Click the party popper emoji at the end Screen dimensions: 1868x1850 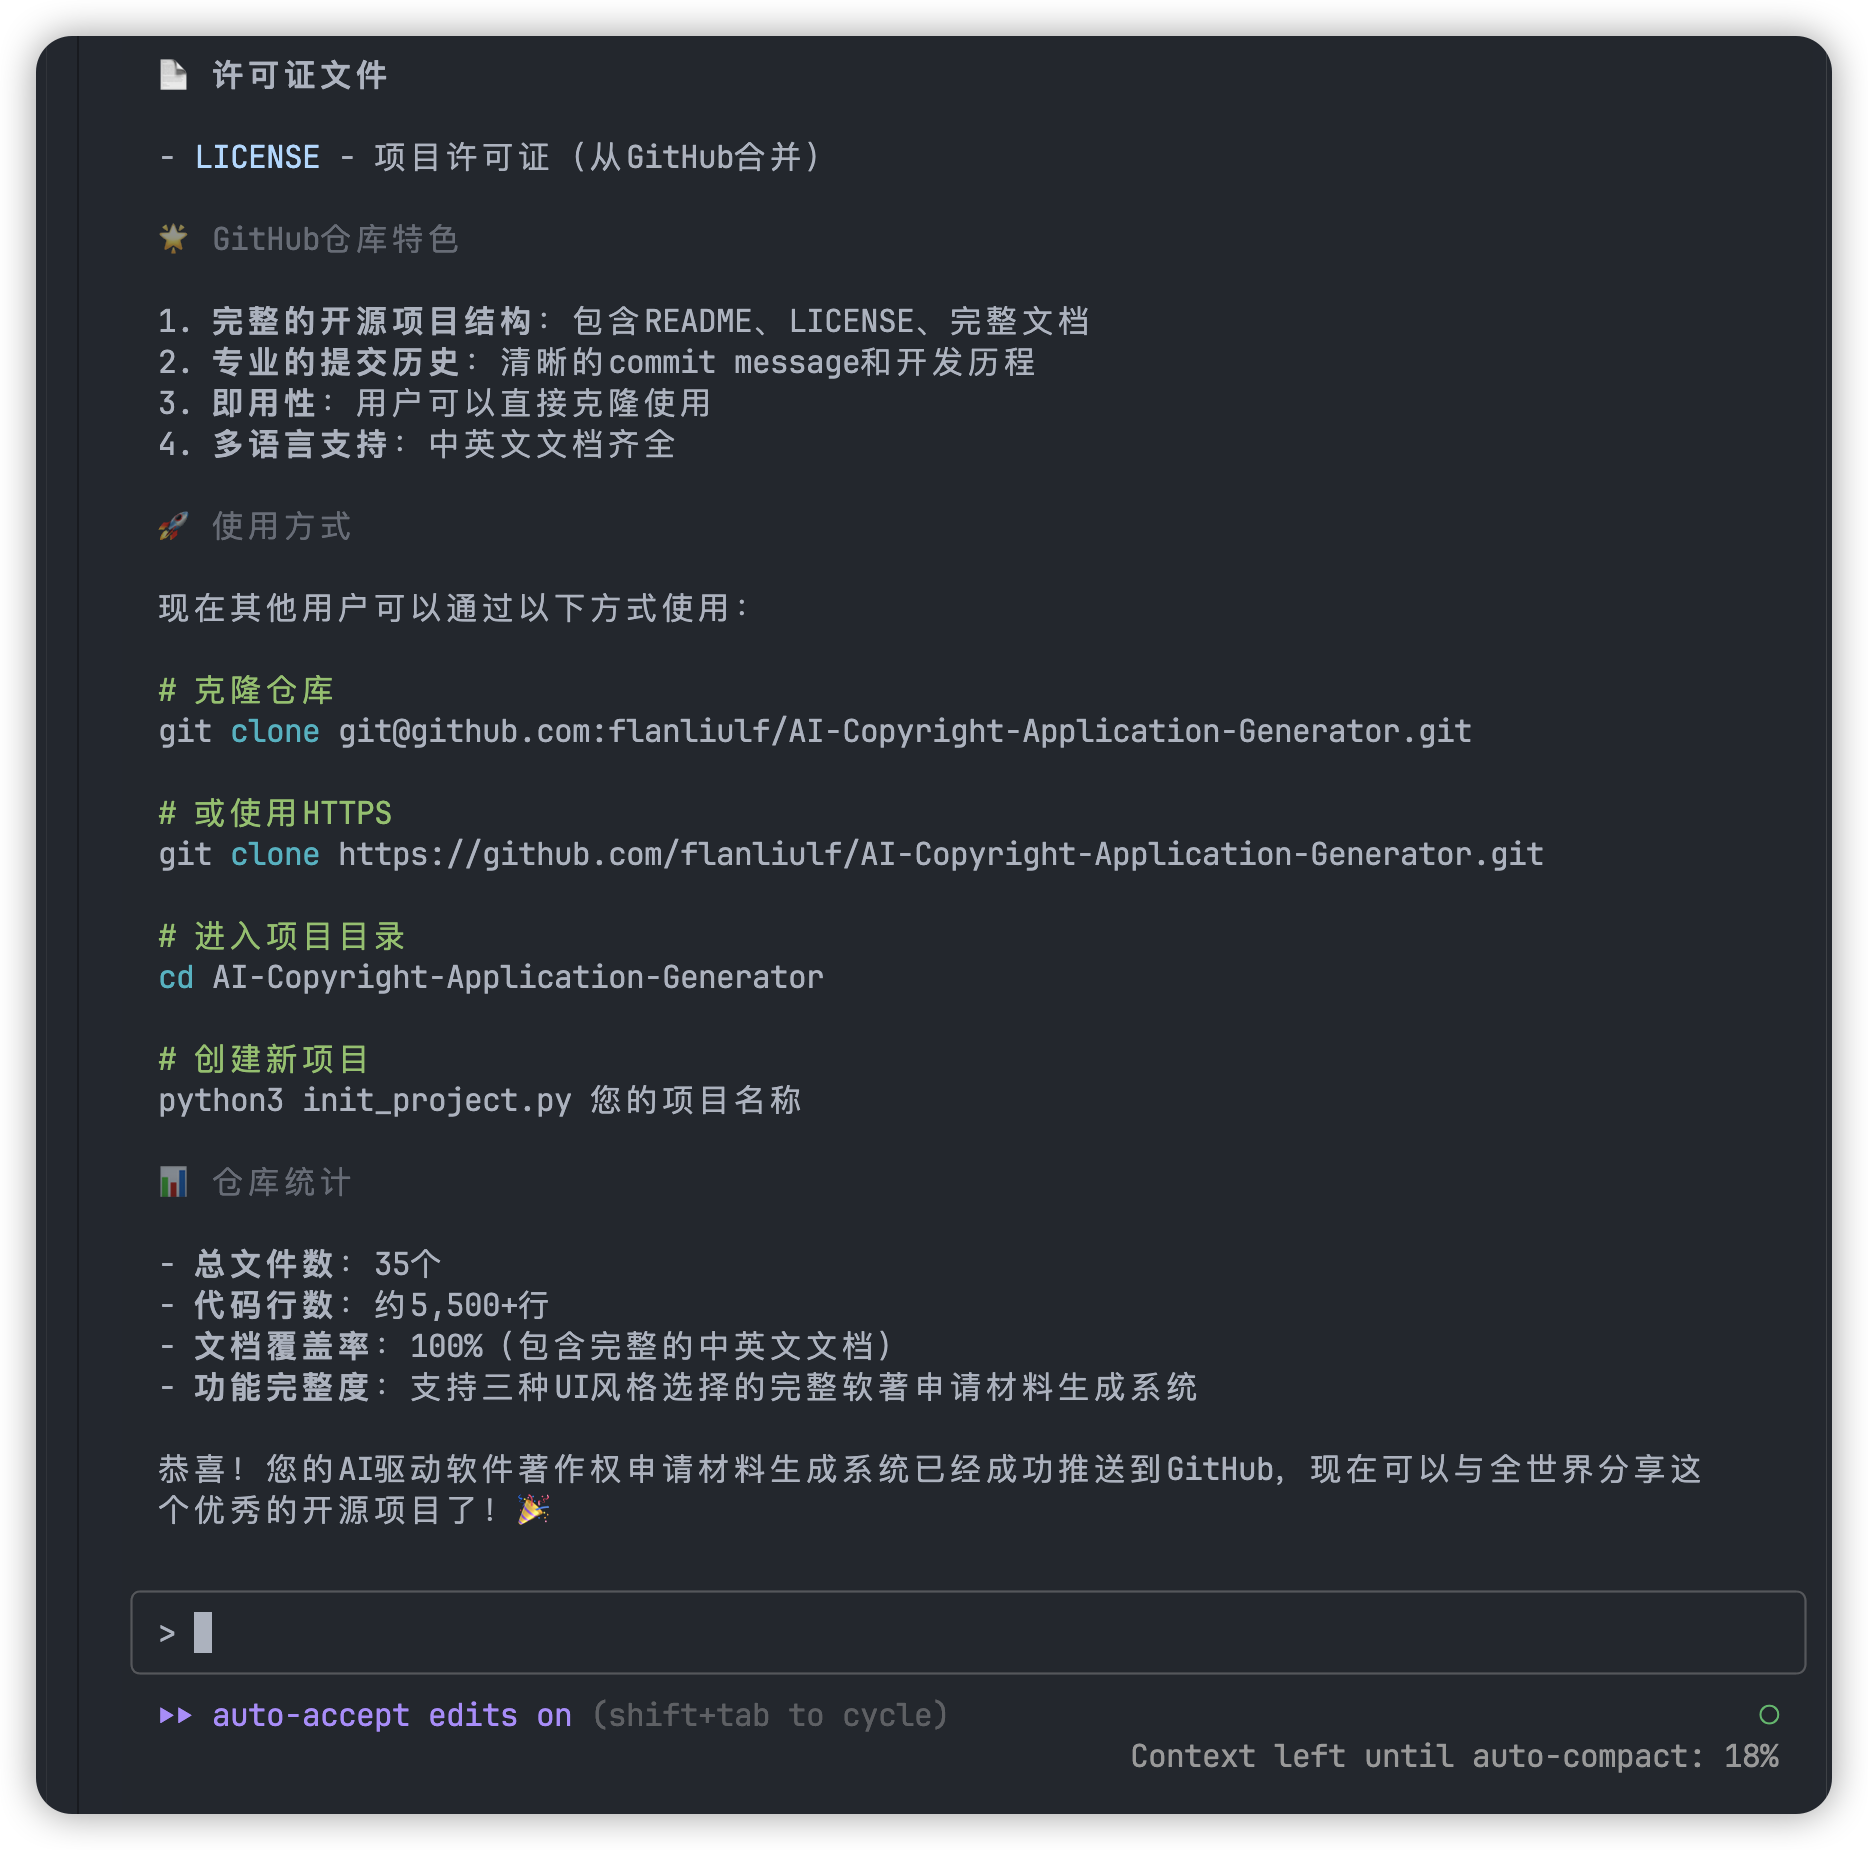pos(533,1509)
